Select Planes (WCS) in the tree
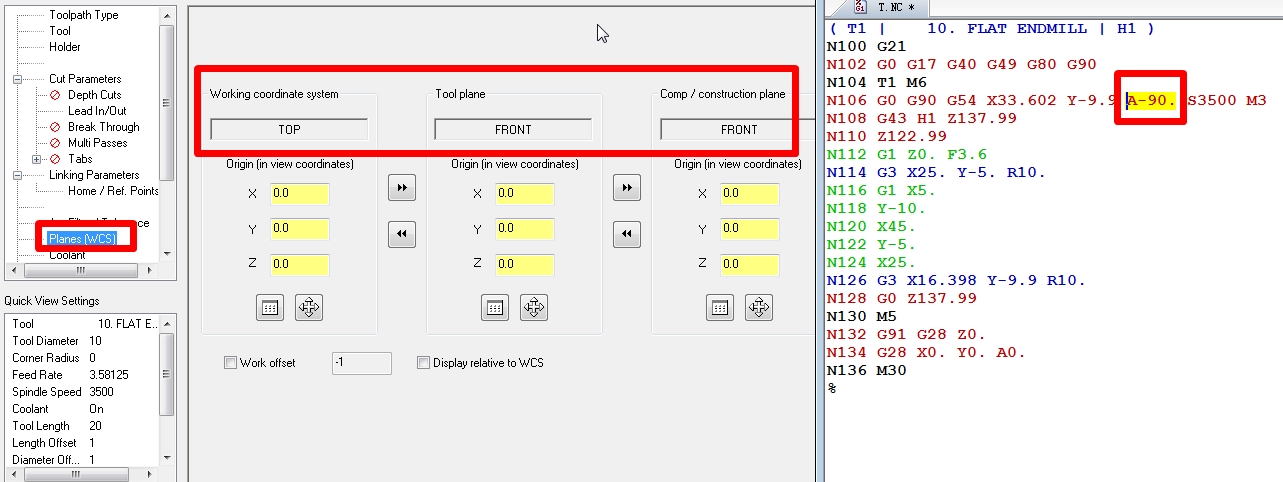Viewport: 1283px width, 482px height. [x=83, y=239]
